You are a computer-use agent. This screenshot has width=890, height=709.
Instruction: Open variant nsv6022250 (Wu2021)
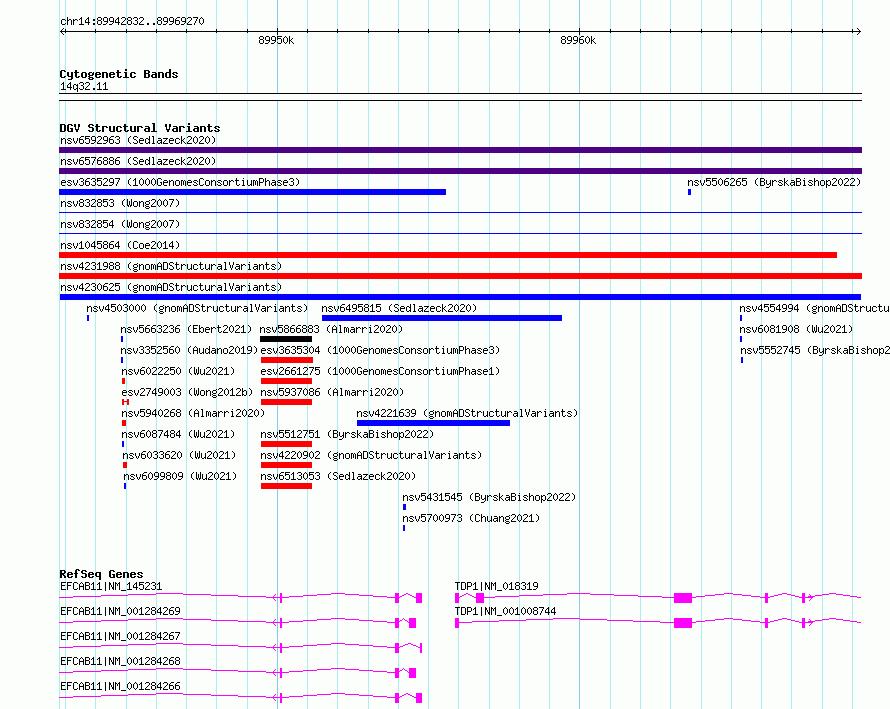pyautogui.click(x=178, y=371)
